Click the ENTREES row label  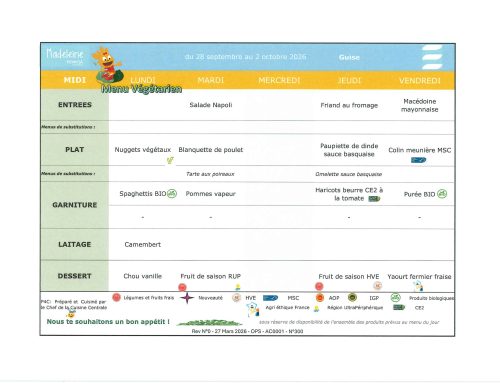75,105
